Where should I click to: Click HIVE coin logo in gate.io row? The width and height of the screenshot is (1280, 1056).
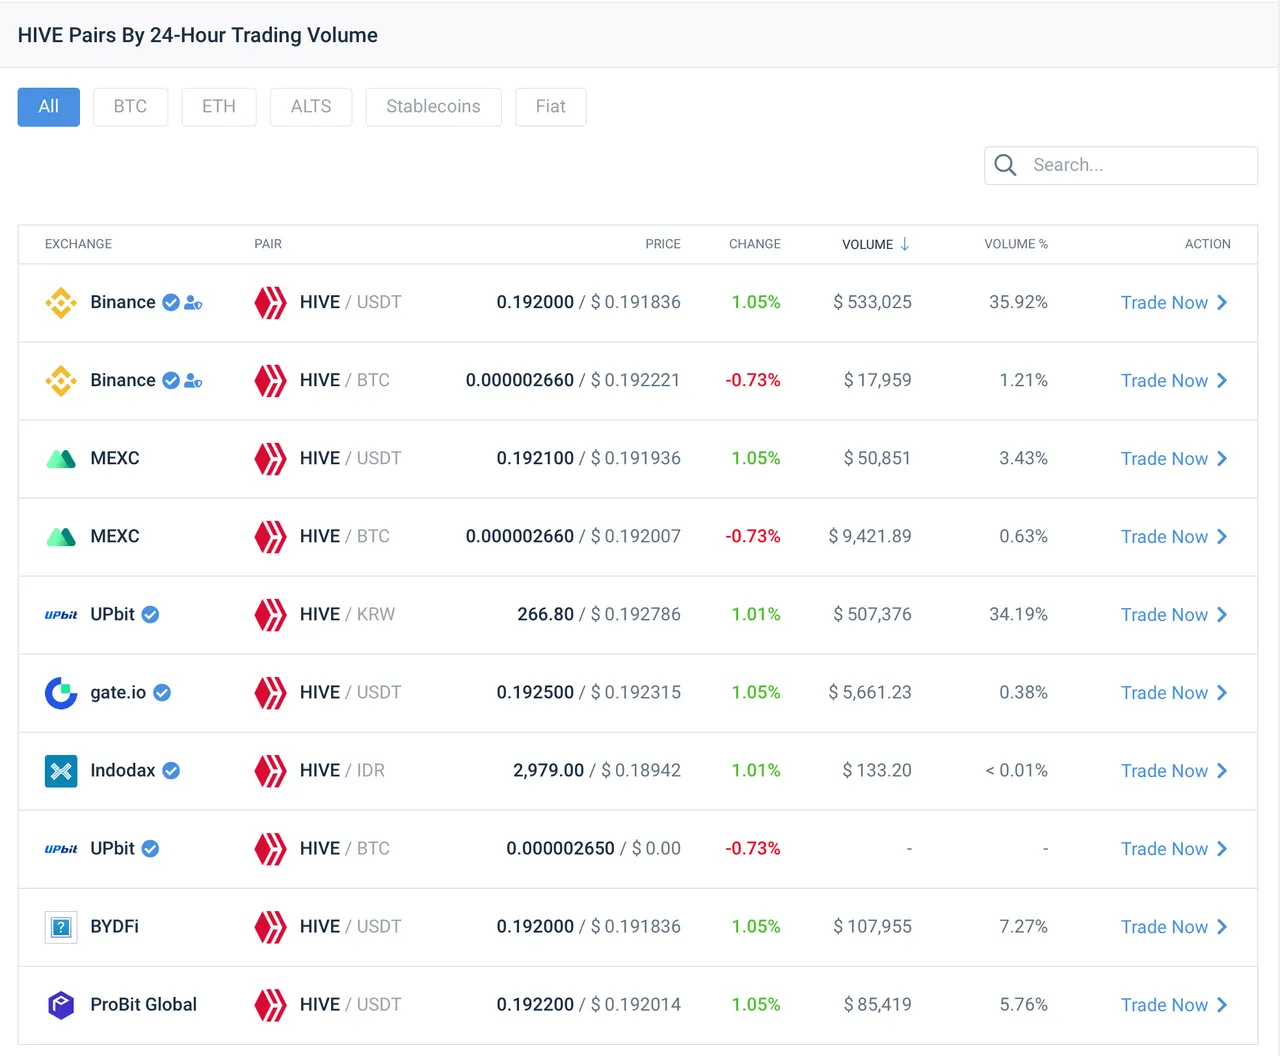270,693
